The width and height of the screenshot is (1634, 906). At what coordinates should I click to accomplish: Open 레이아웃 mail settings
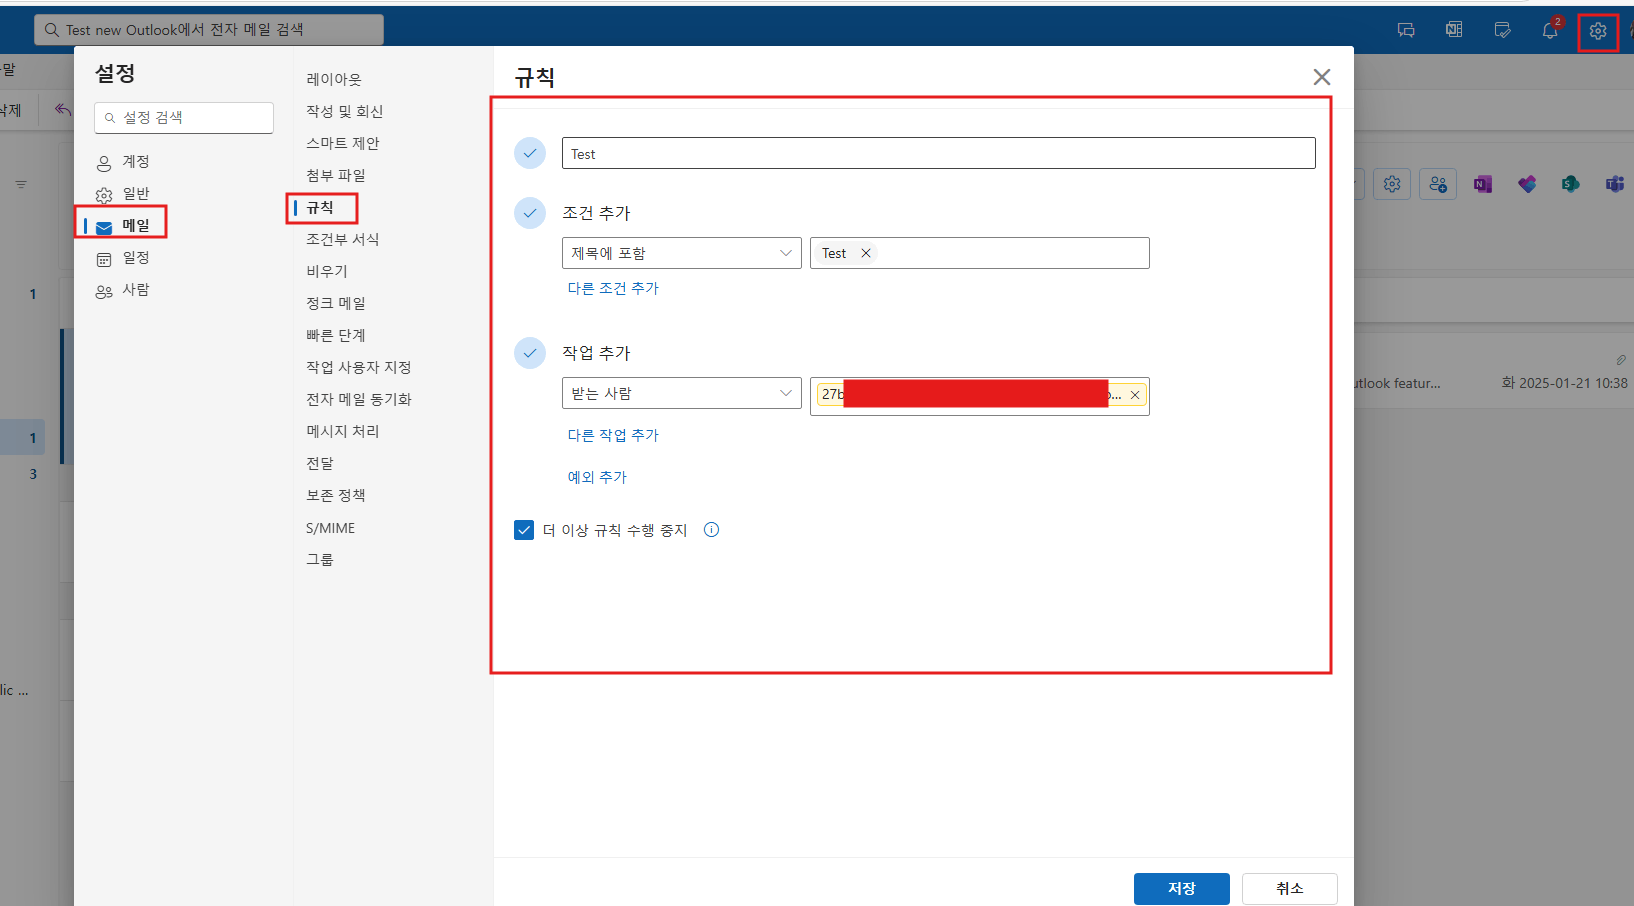tap(334, 79)
